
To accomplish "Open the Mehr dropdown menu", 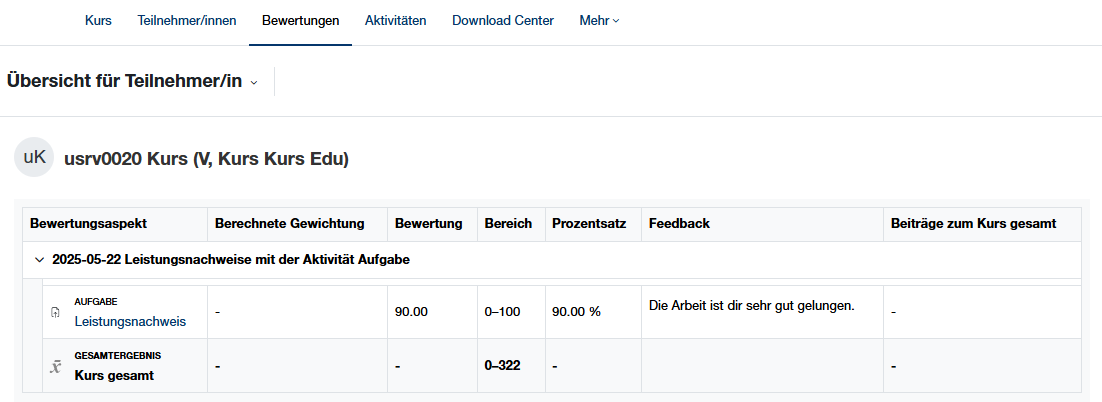I will click(x=599, y=20).
